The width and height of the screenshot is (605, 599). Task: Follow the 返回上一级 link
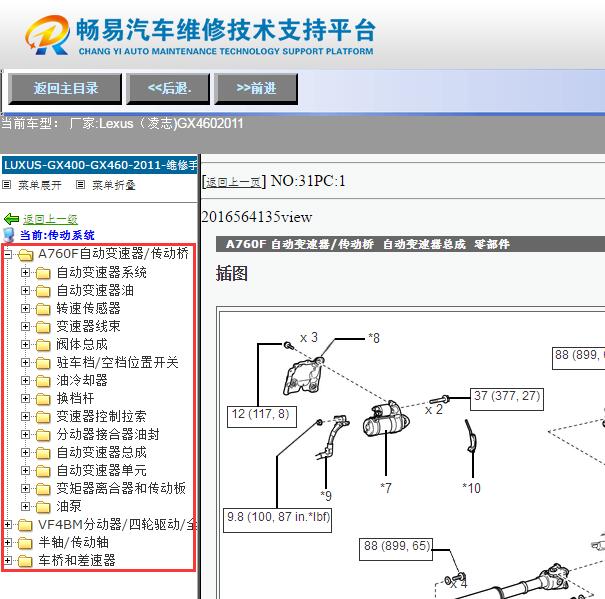50,219
